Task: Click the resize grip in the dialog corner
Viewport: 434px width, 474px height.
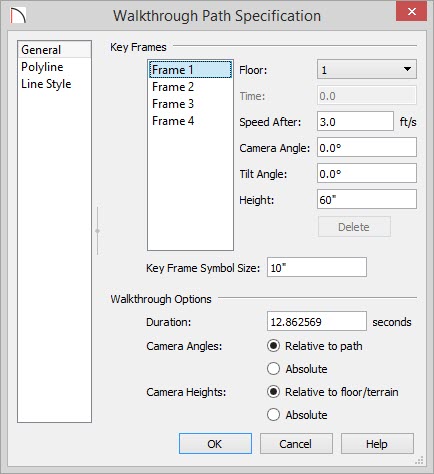Action: (419, 460)
